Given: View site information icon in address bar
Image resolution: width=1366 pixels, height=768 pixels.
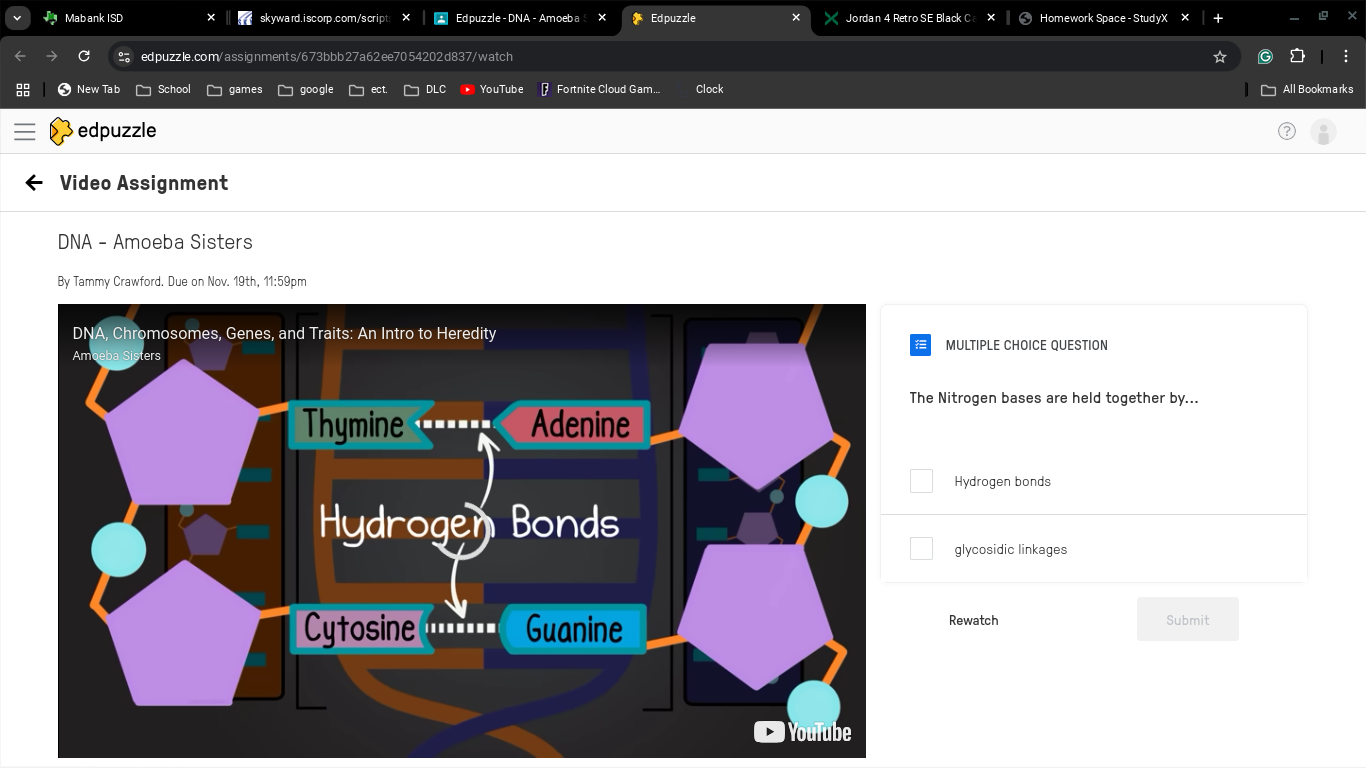Looking at the screenshot, I should click(122, 57).
